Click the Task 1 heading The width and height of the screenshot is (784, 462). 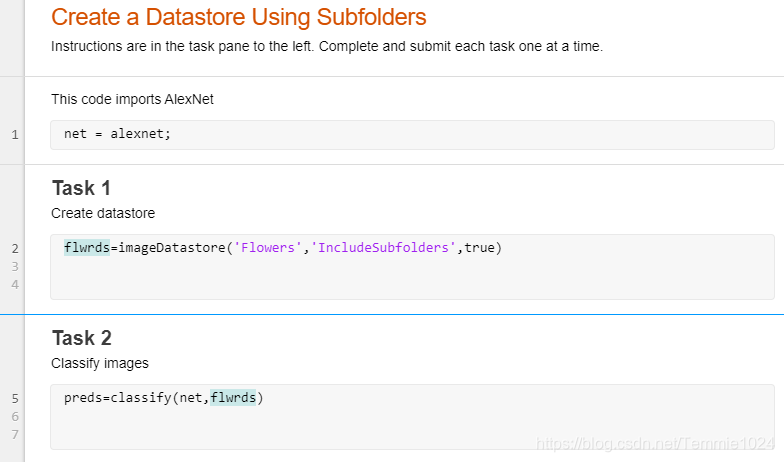[x=81, y=188]
